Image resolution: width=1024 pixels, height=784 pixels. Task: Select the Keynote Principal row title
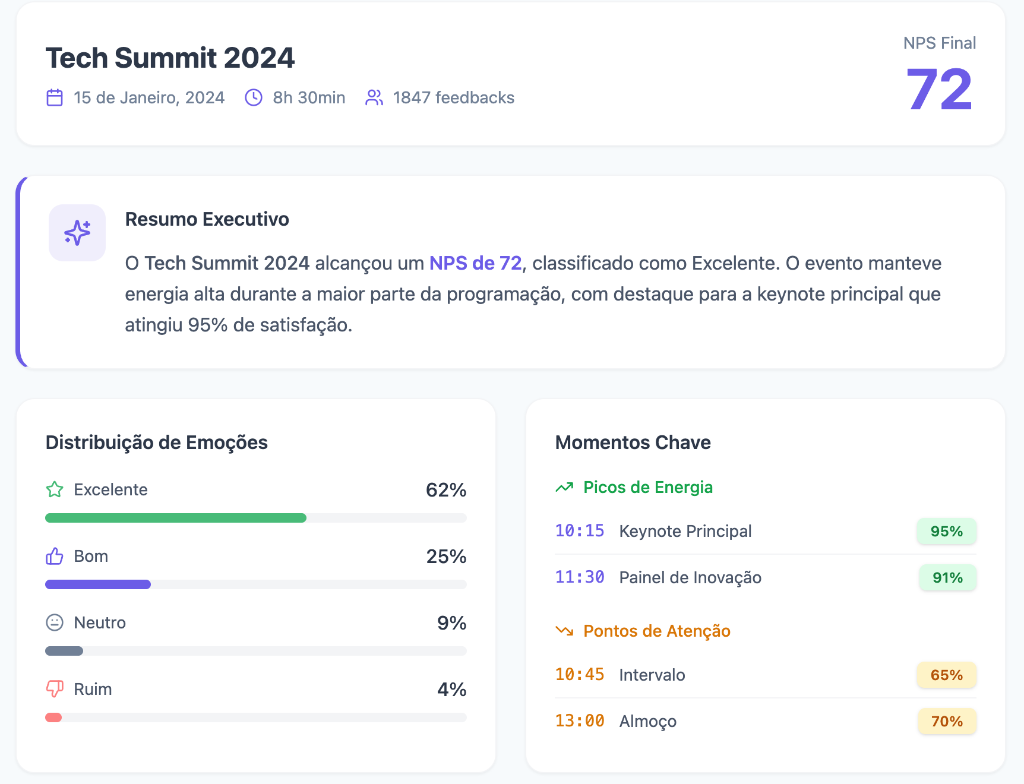[686, 531]
